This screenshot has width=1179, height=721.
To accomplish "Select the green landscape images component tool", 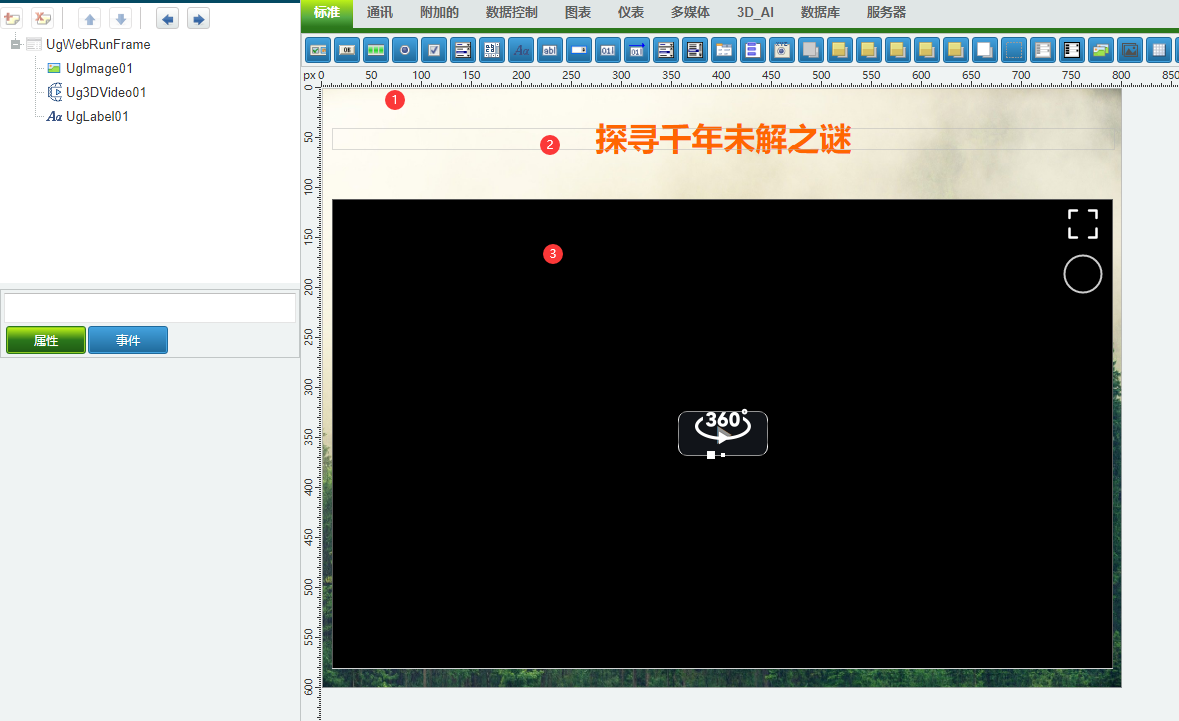I will pos(1101,50).
